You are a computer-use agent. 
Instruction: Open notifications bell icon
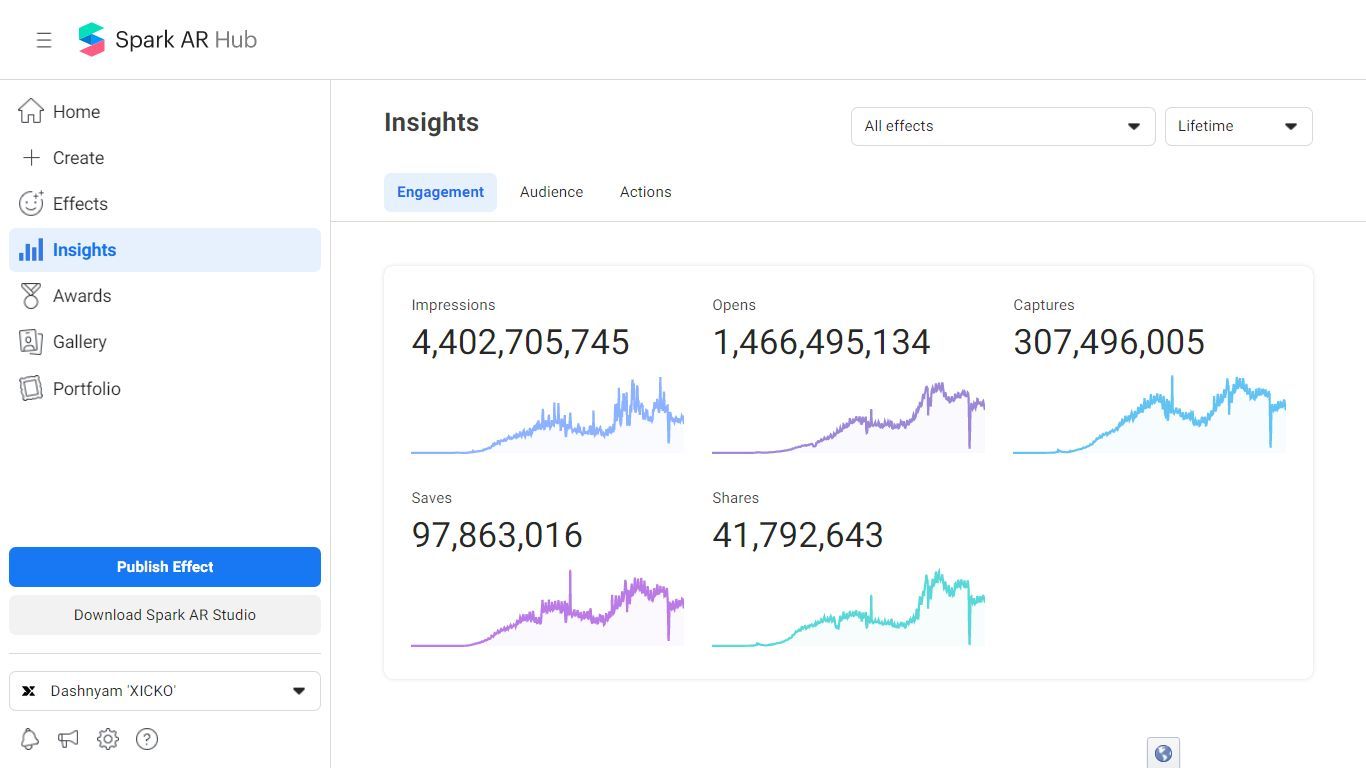pyautogui.click(x=30, y=739)
